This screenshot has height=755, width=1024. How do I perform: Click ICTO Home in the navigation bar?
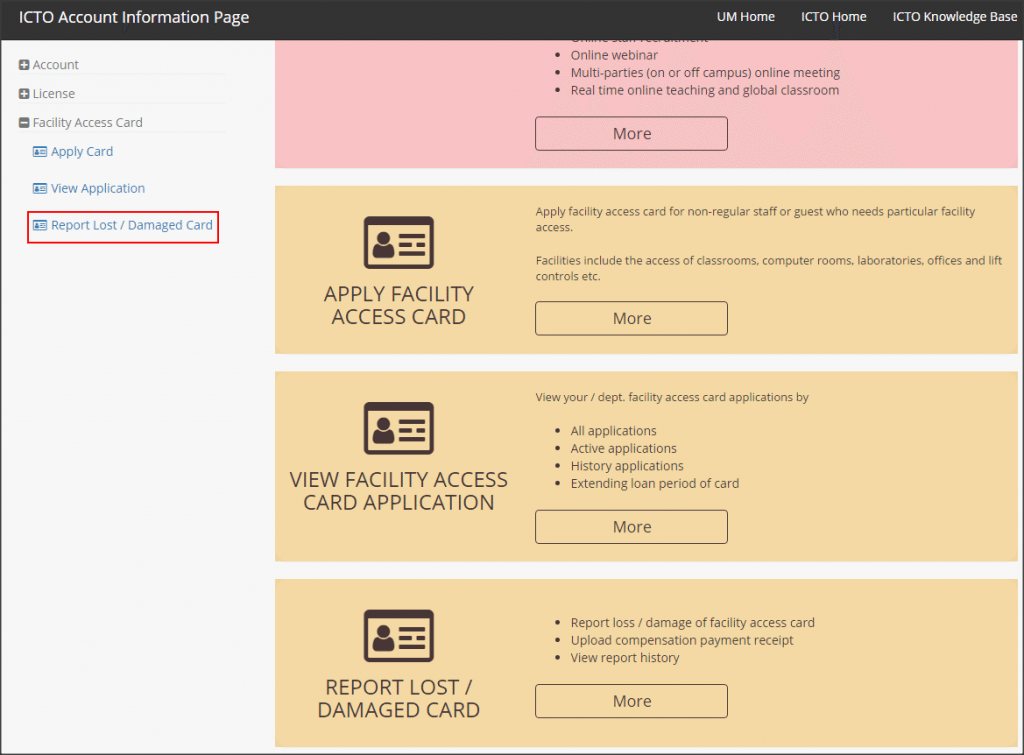(x=833, y=16)
